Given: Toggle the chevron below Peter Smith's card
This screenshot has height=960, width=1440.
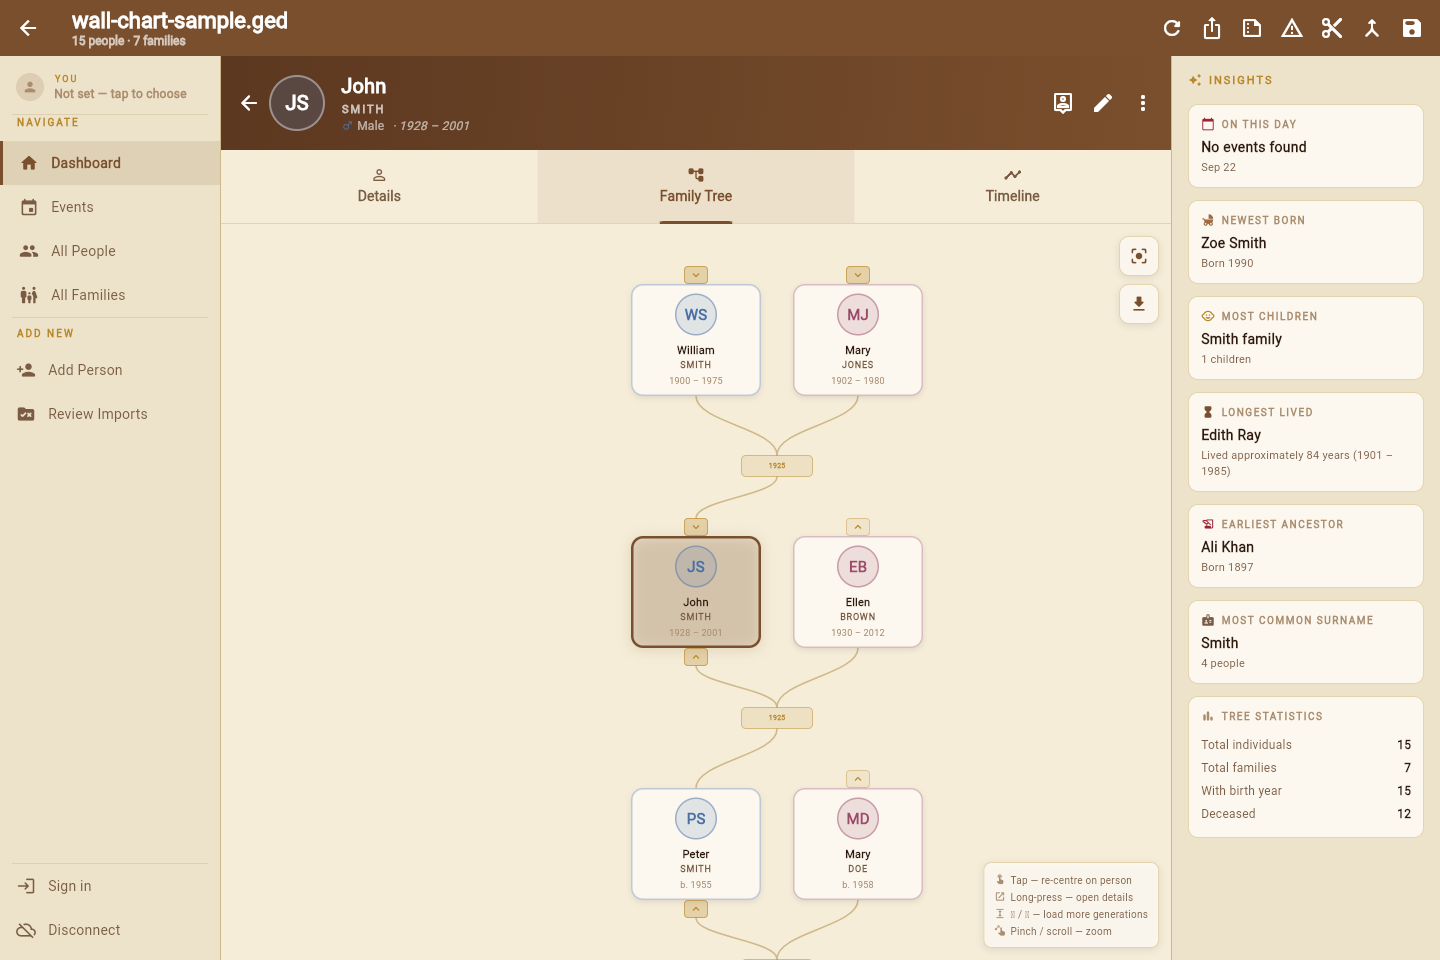Looking at the screenshot, I should [x=696, y=909].
